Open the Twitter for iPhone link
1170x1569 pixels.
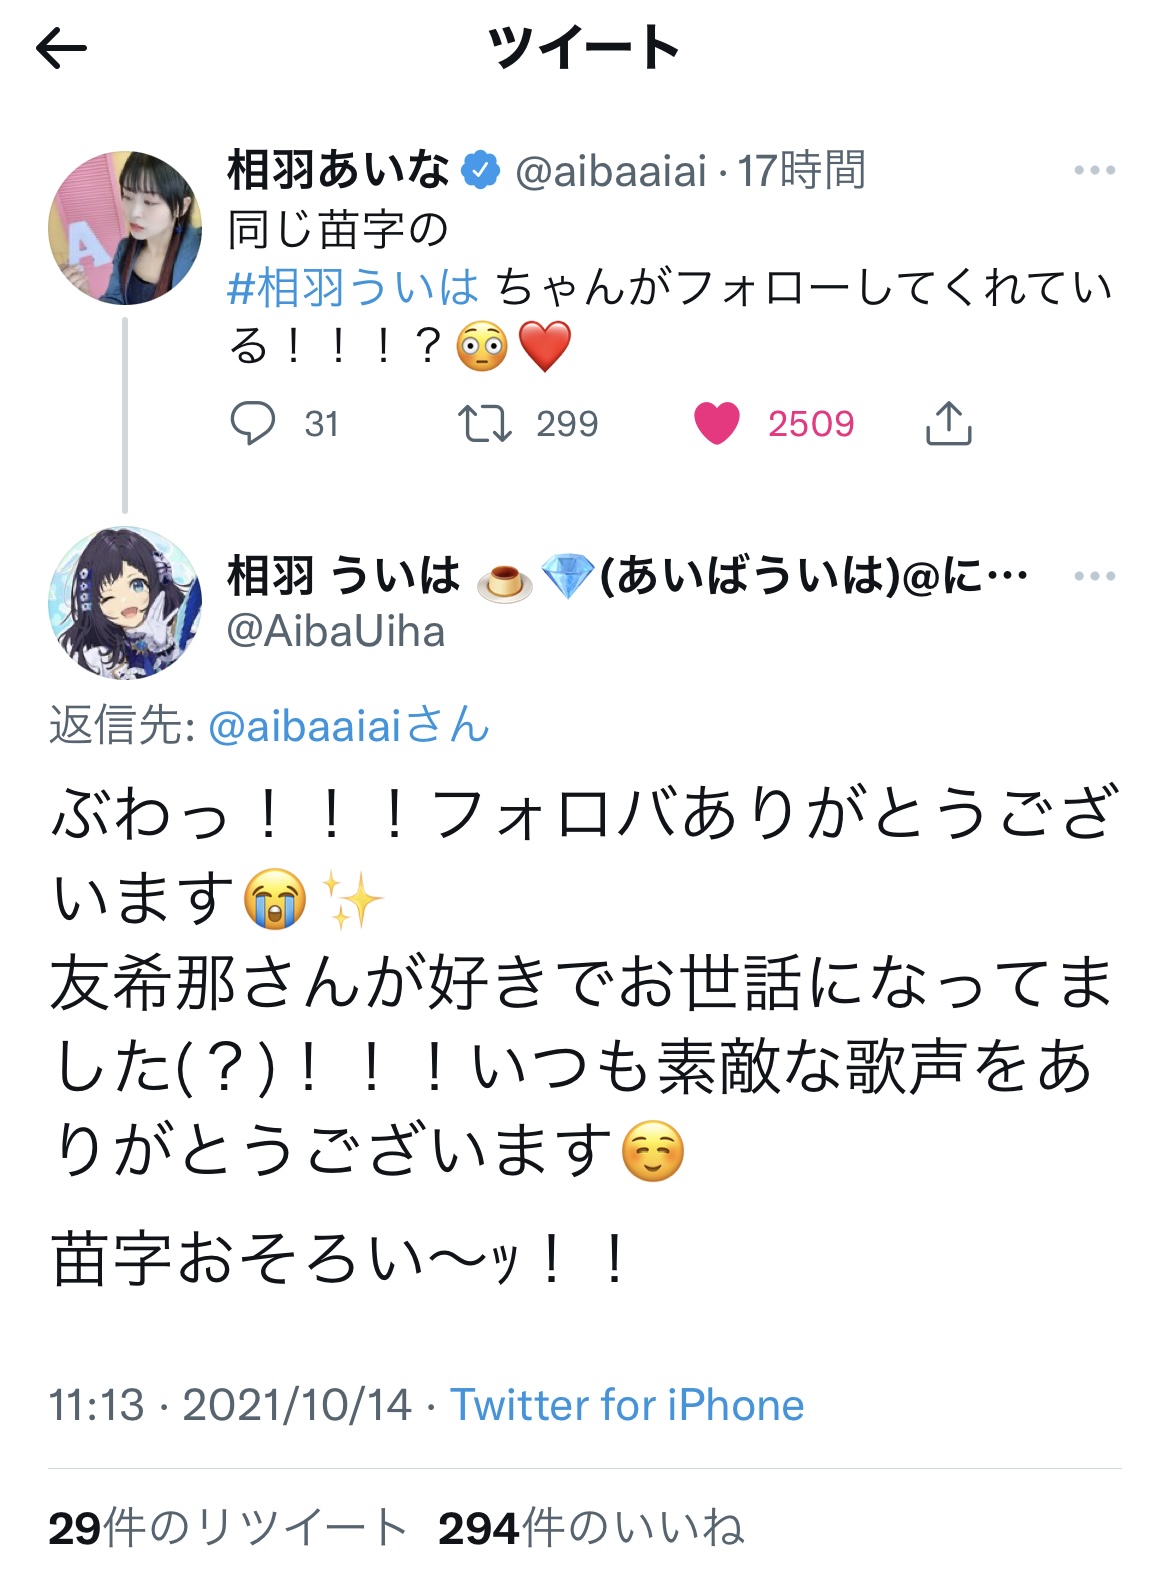[627, 1405]
